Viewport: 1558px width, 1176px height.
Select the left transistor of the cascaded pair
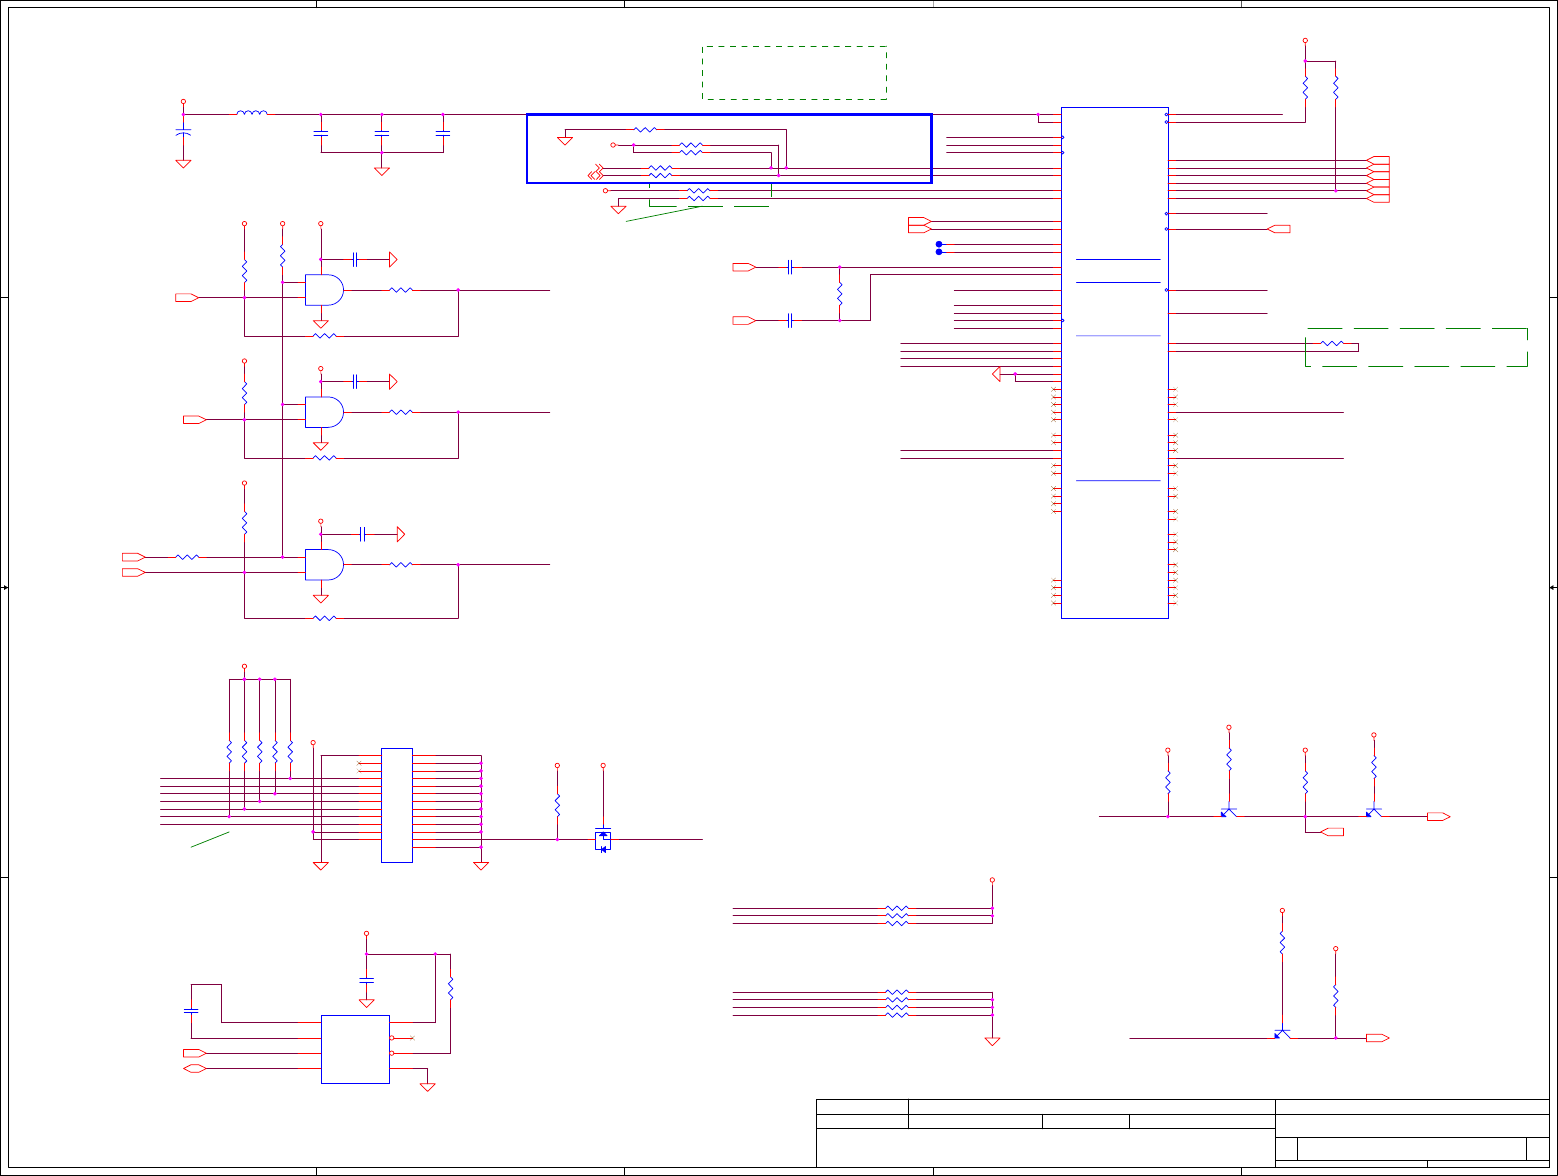pos(1228,811)
